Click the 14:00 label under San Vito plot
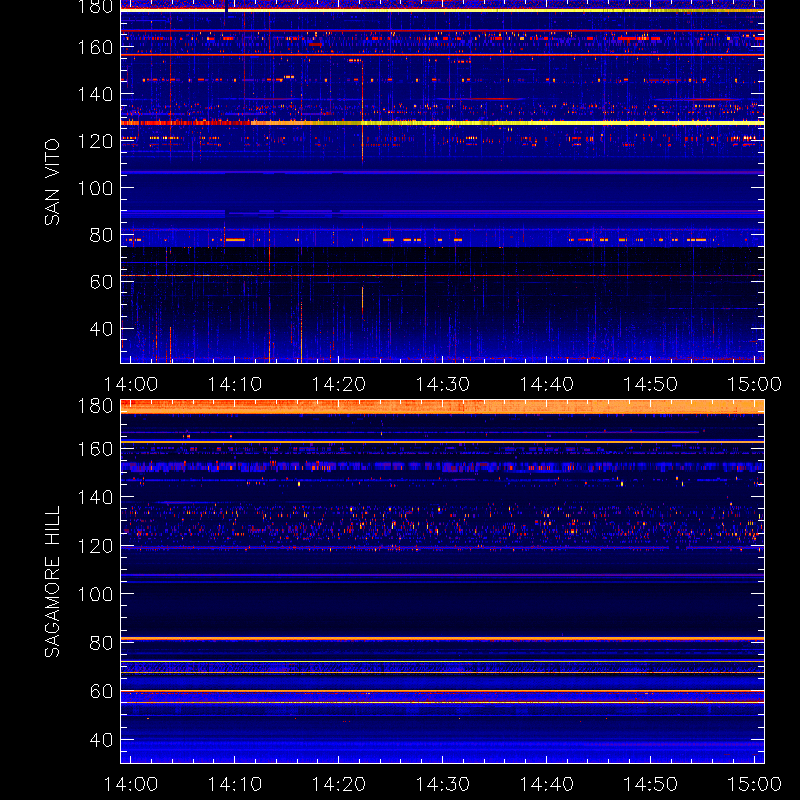Viewport: 800px width, 800px height. coord(131,384)
